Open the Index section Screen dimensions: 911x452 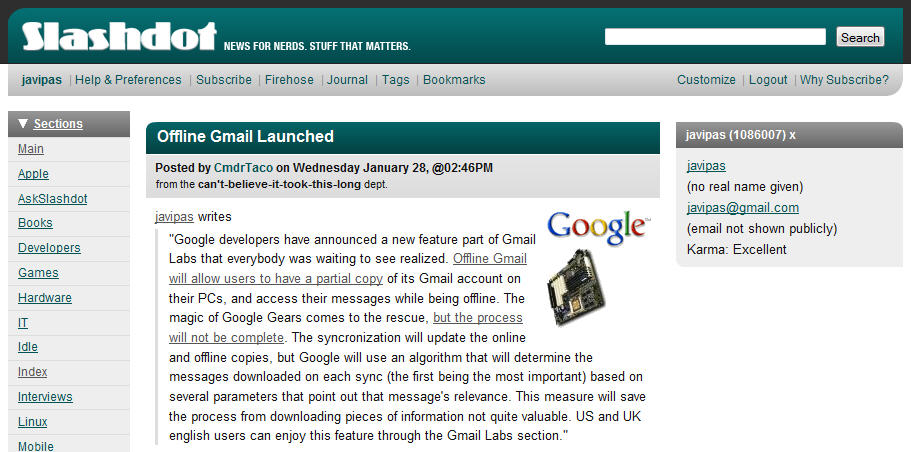[33, 372]
